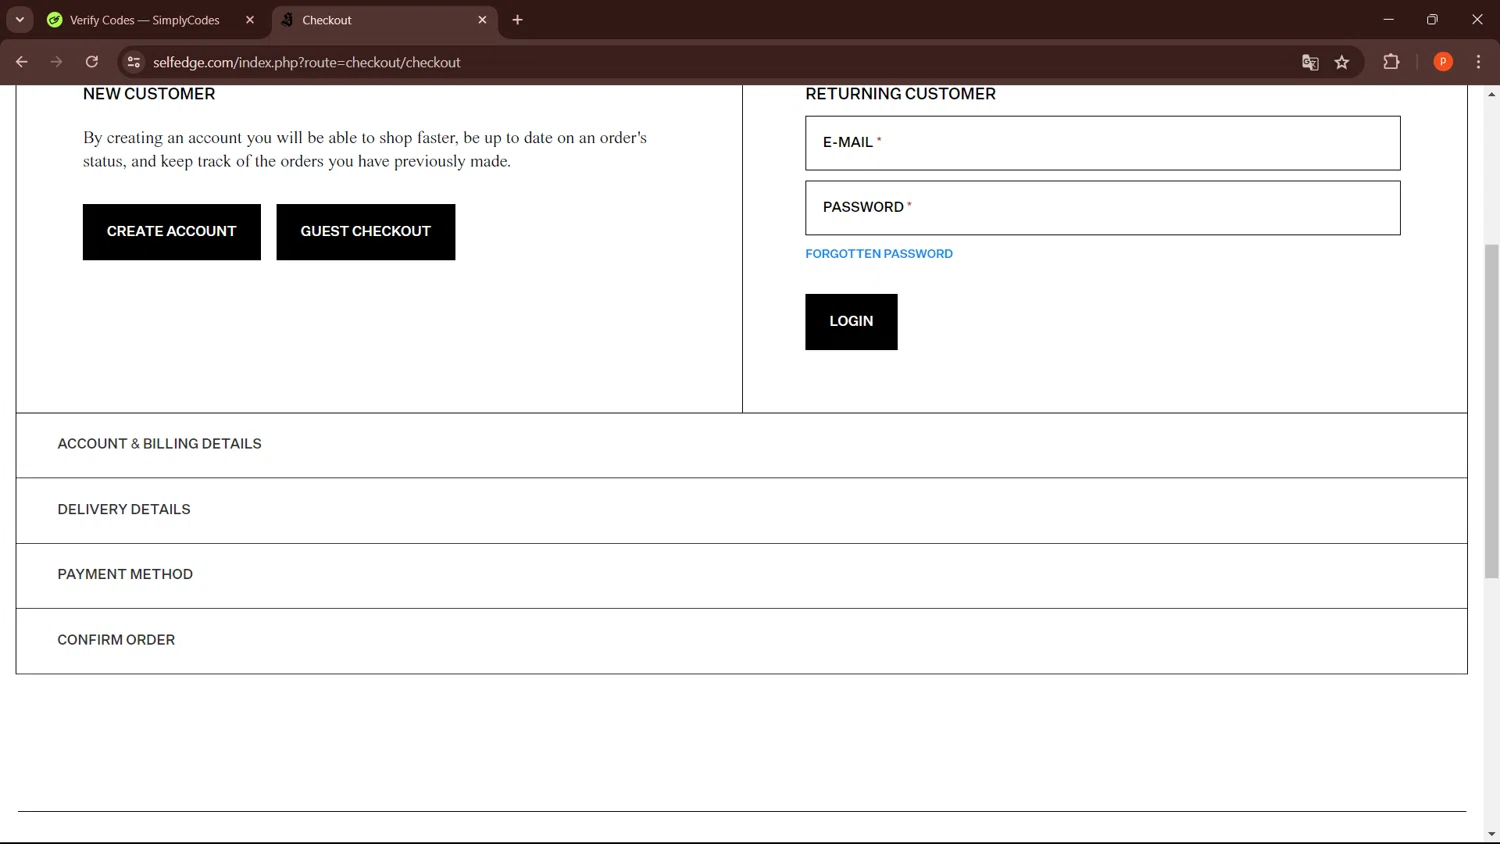This screenshot has width=1500, height=844.
Task: Expand the Delivery Details section
Action: (x=742, y=510)
